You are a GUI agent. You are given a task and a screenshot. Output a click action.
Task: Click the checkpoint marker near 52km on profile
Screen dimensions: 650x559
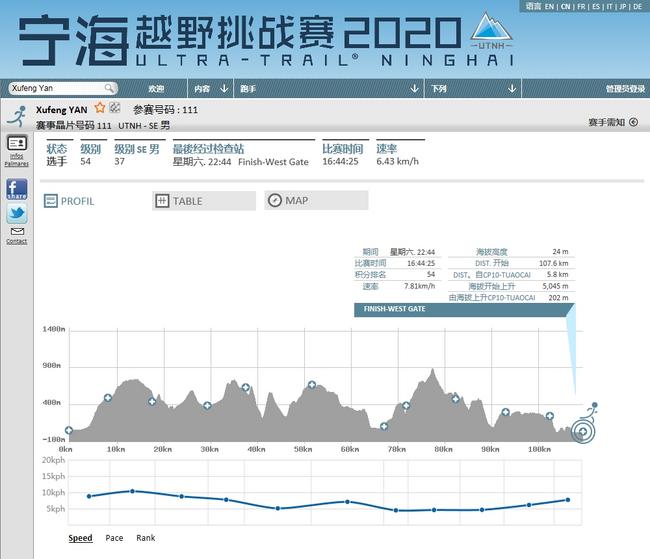click(312, 385)
